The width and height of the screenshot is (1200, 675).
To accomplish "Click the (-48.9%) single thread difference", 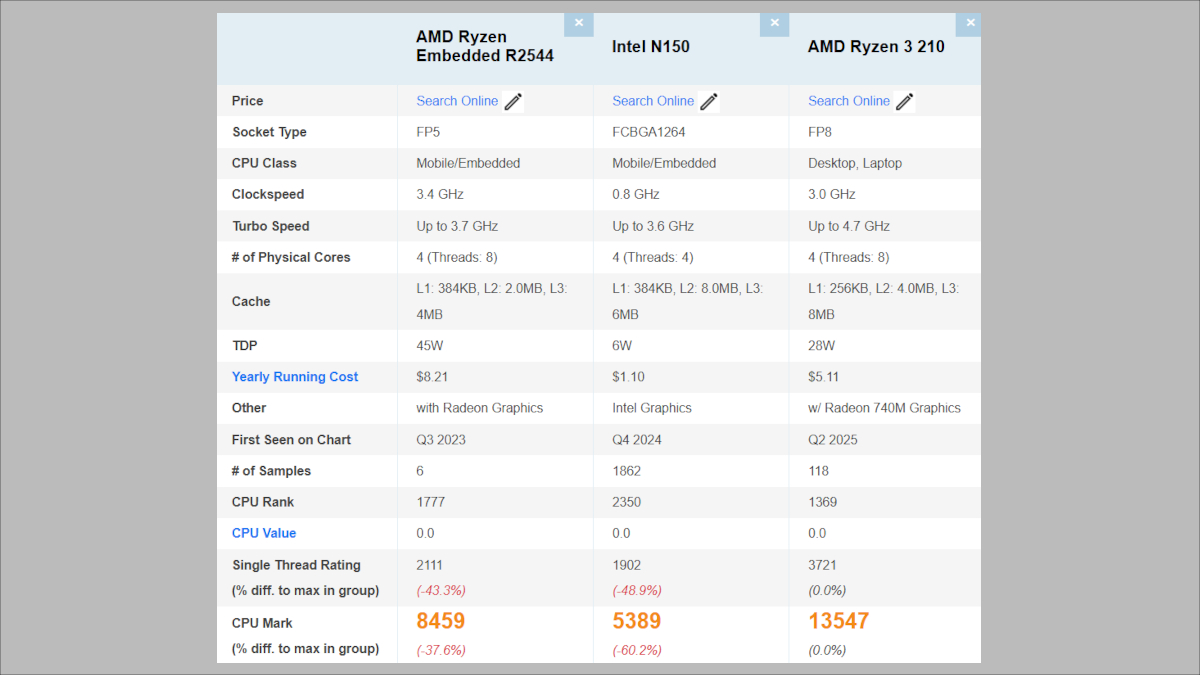I will click(637, 590).
